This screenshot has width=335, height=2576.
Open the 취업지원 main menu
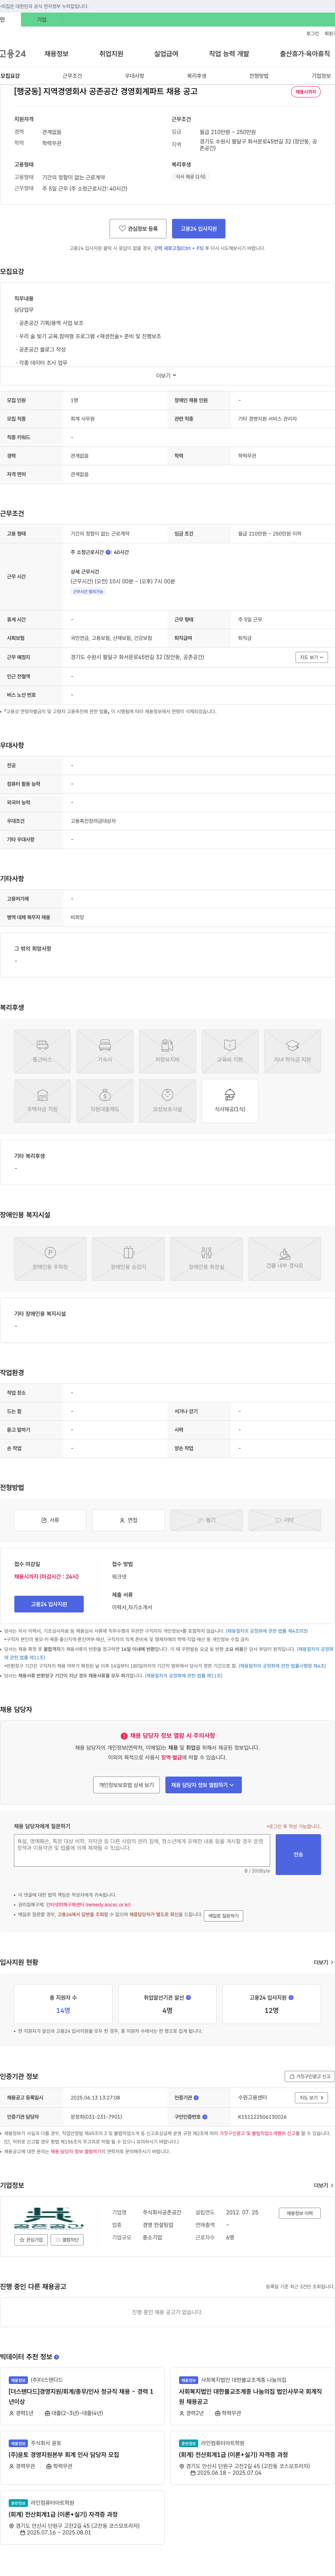click(111, 54)
